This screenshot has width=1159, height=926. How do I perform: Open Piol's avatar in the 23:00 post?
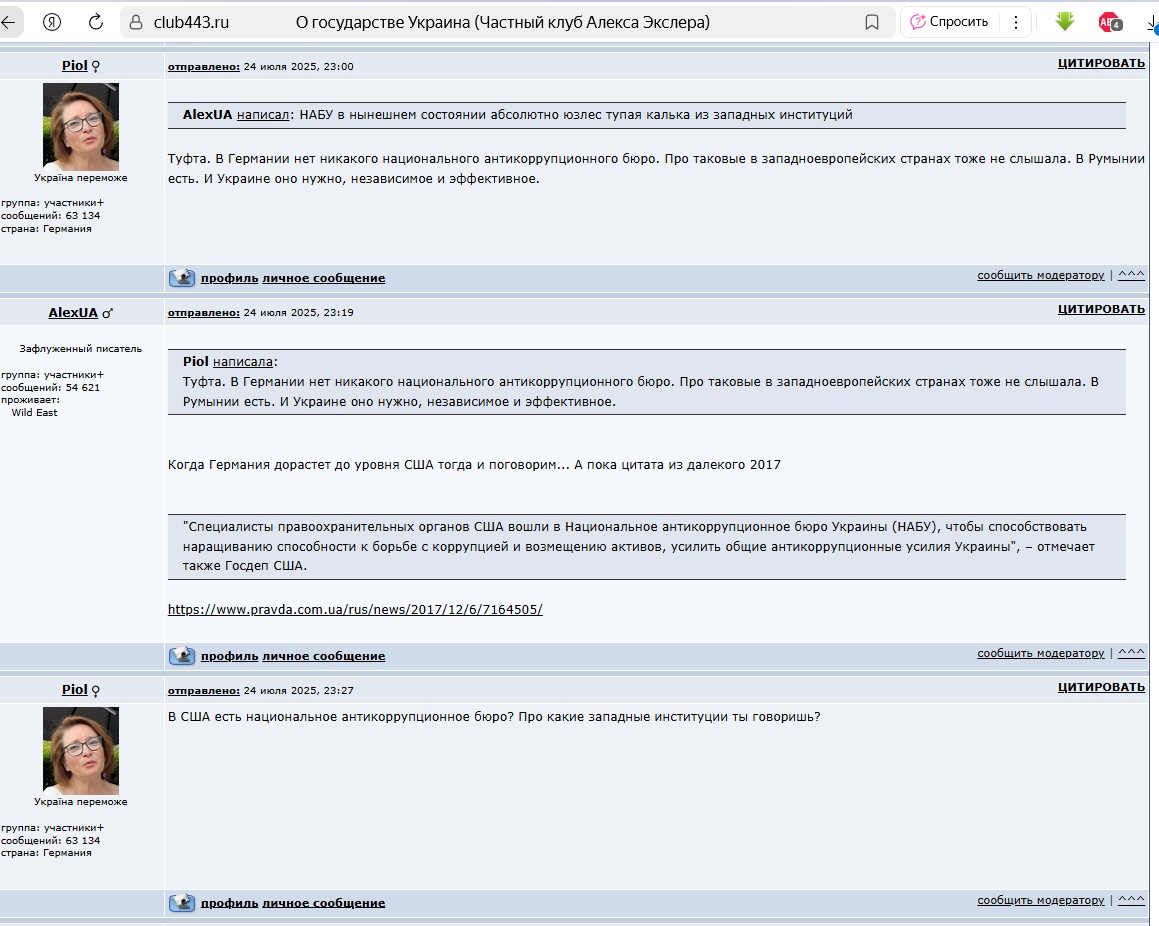pos(81,127)
